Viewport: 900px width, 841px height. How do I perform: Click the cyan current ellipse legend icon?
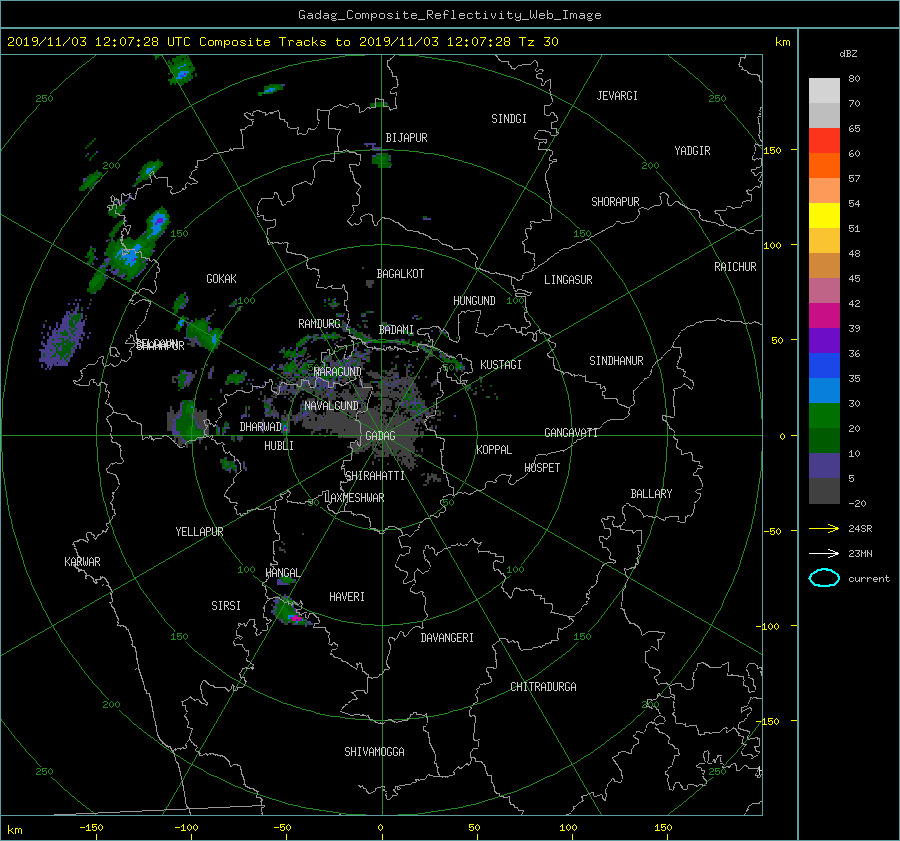(824, 578)
